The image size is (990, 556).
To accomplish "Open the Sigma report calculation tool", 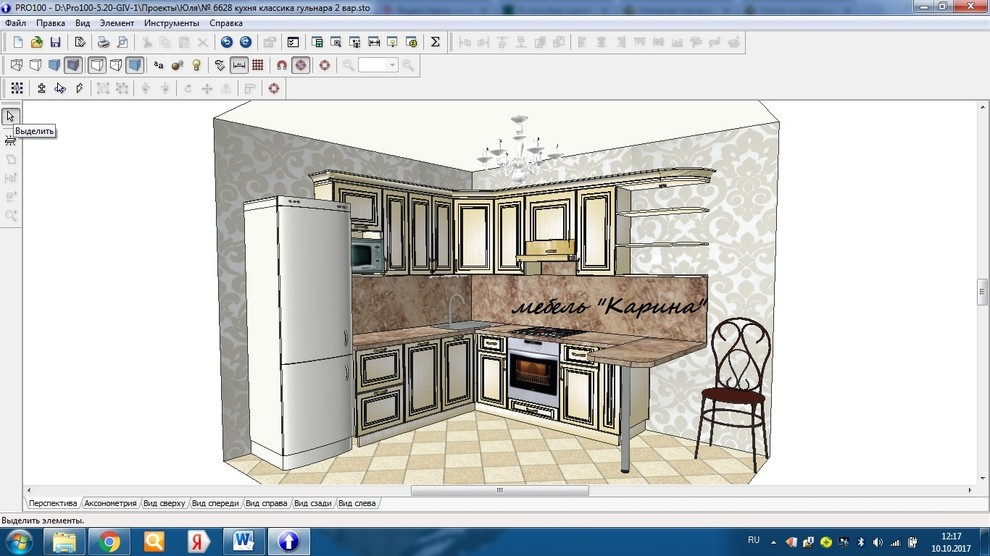I will (x=435, y=42).
